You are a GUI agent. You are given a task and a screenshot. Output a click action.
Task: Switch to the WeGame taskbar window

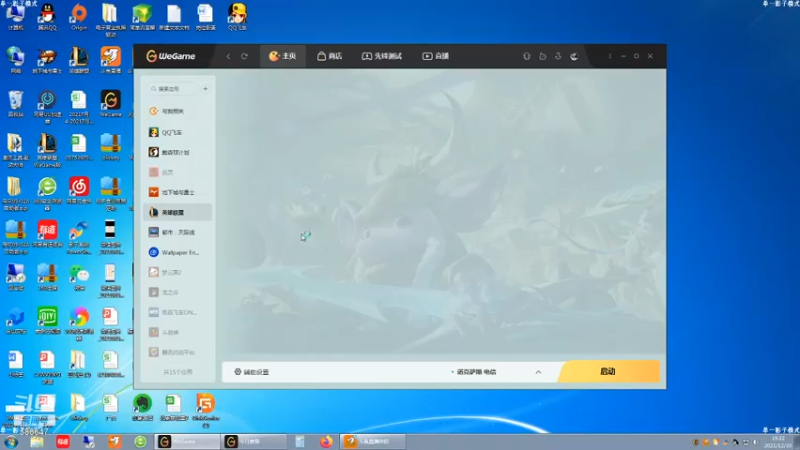tap(187, 442)
